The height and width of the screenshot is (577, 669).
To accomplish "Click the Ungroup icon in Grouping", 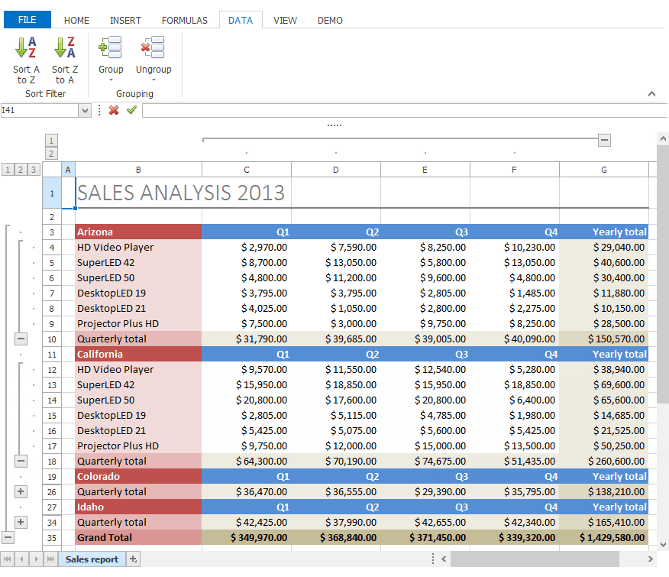I will tap(153, 48).
